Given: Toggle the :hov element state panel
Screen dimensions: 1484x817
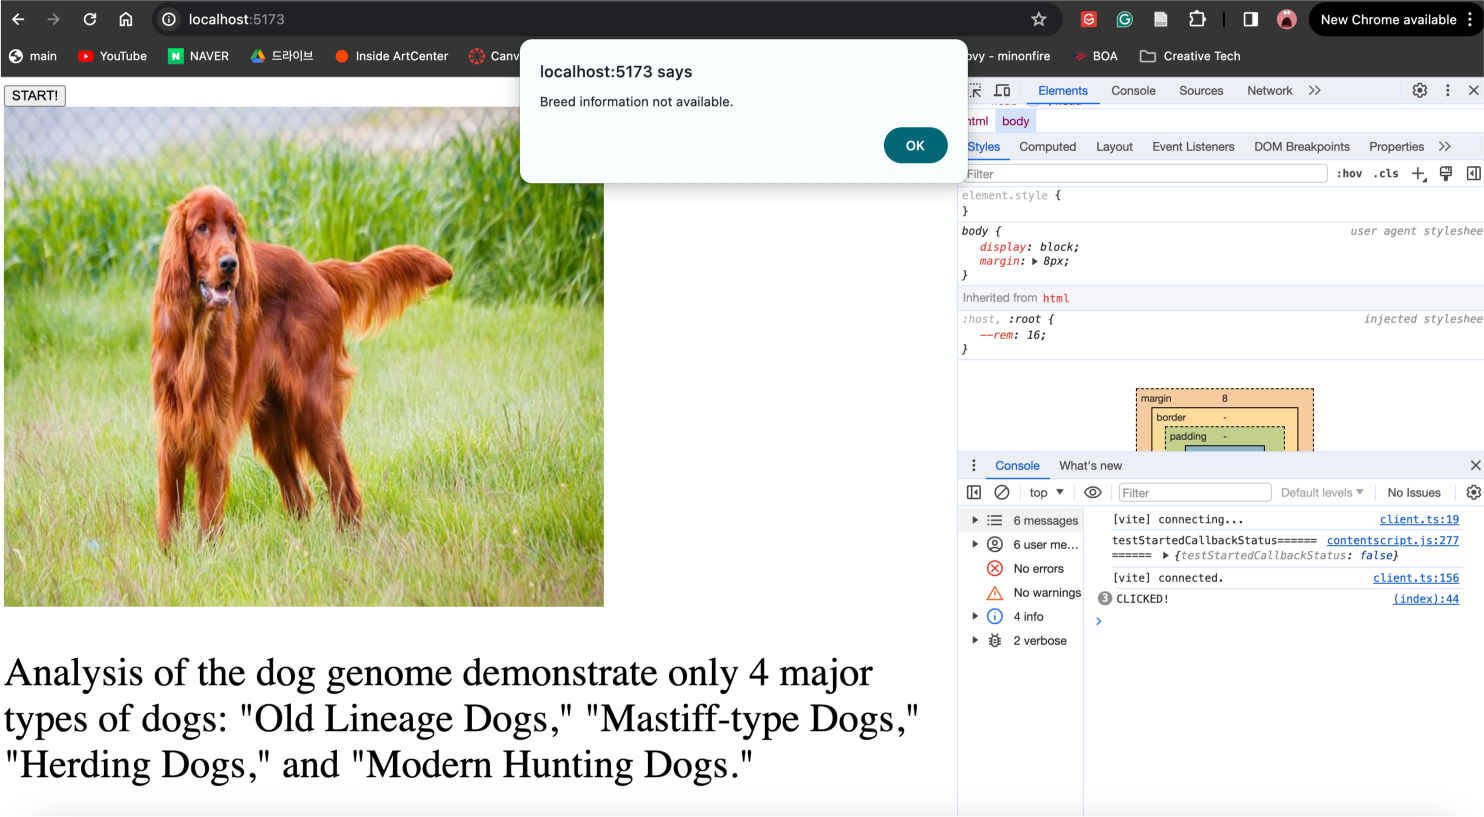Looking at the screenshot, I should [x=1350, y=174].
